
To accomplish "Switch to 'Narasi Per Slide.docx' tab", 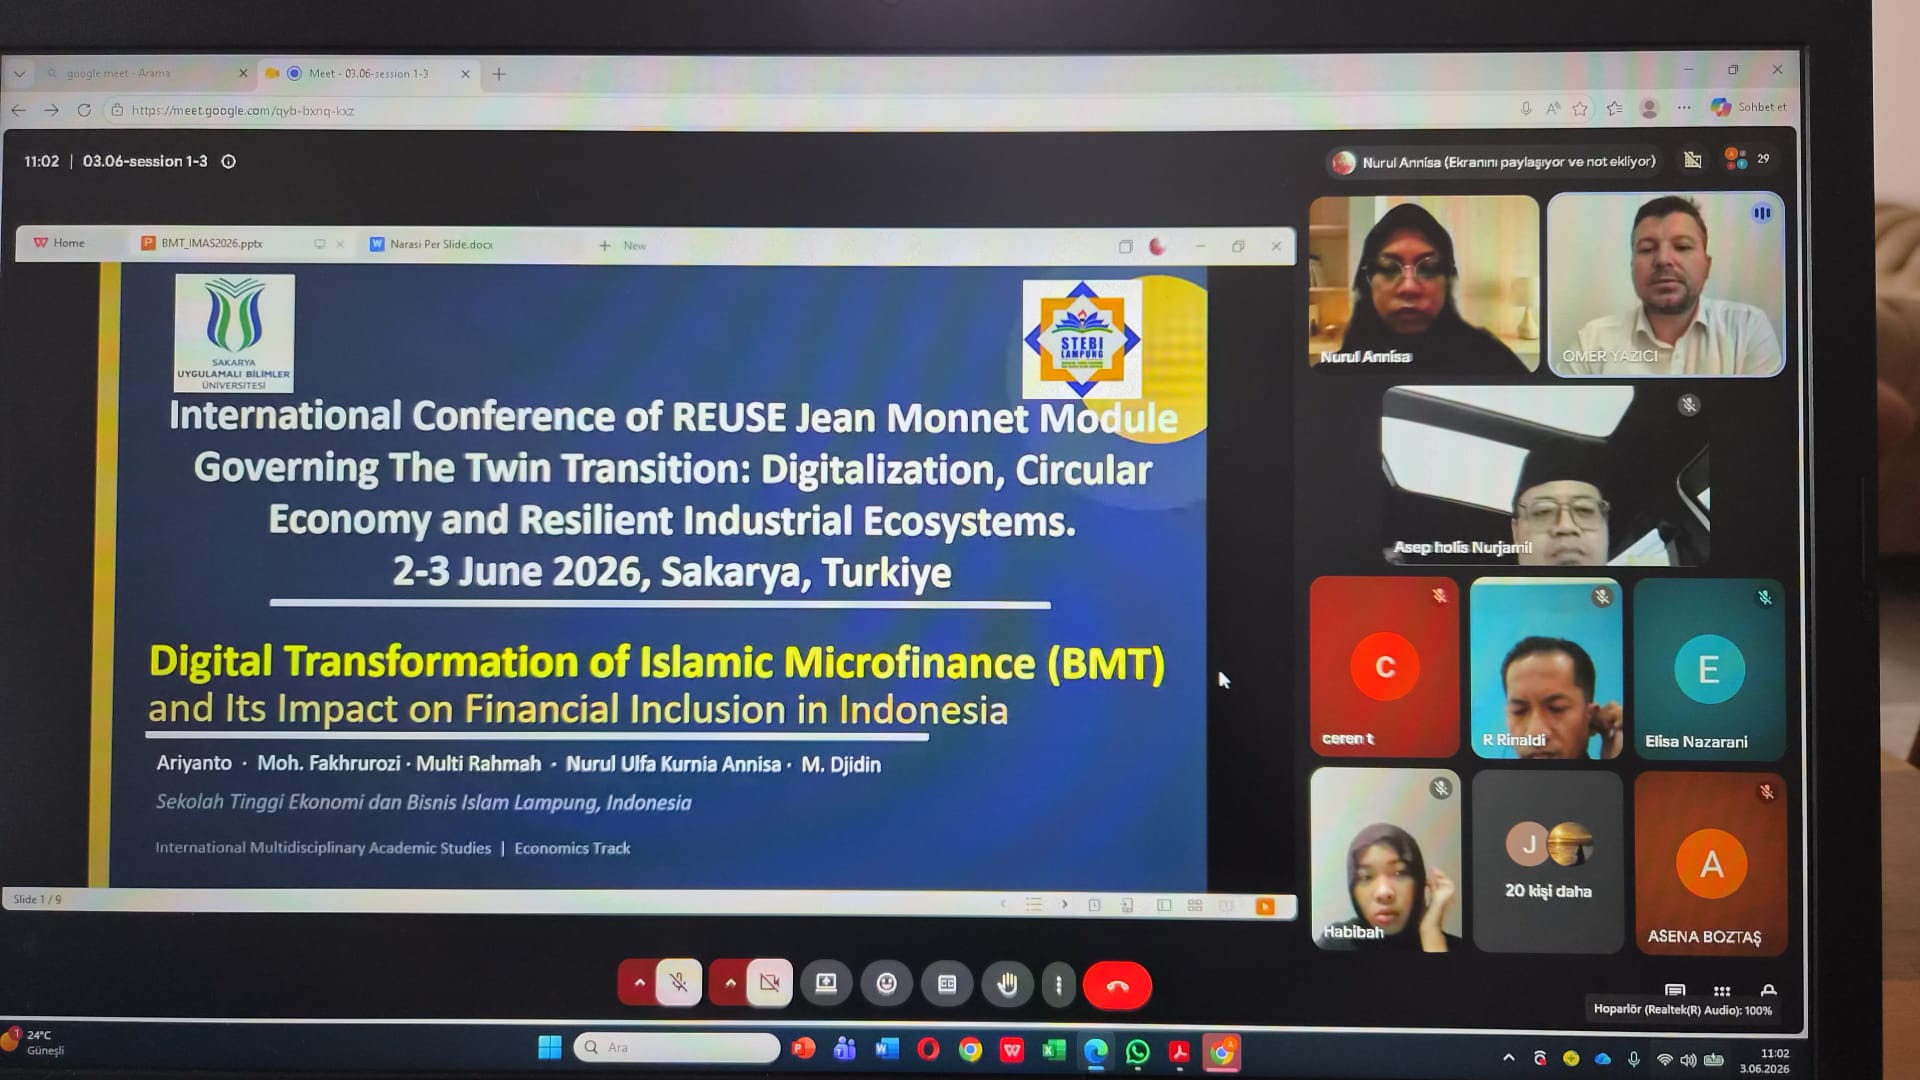I will [432, 244].
